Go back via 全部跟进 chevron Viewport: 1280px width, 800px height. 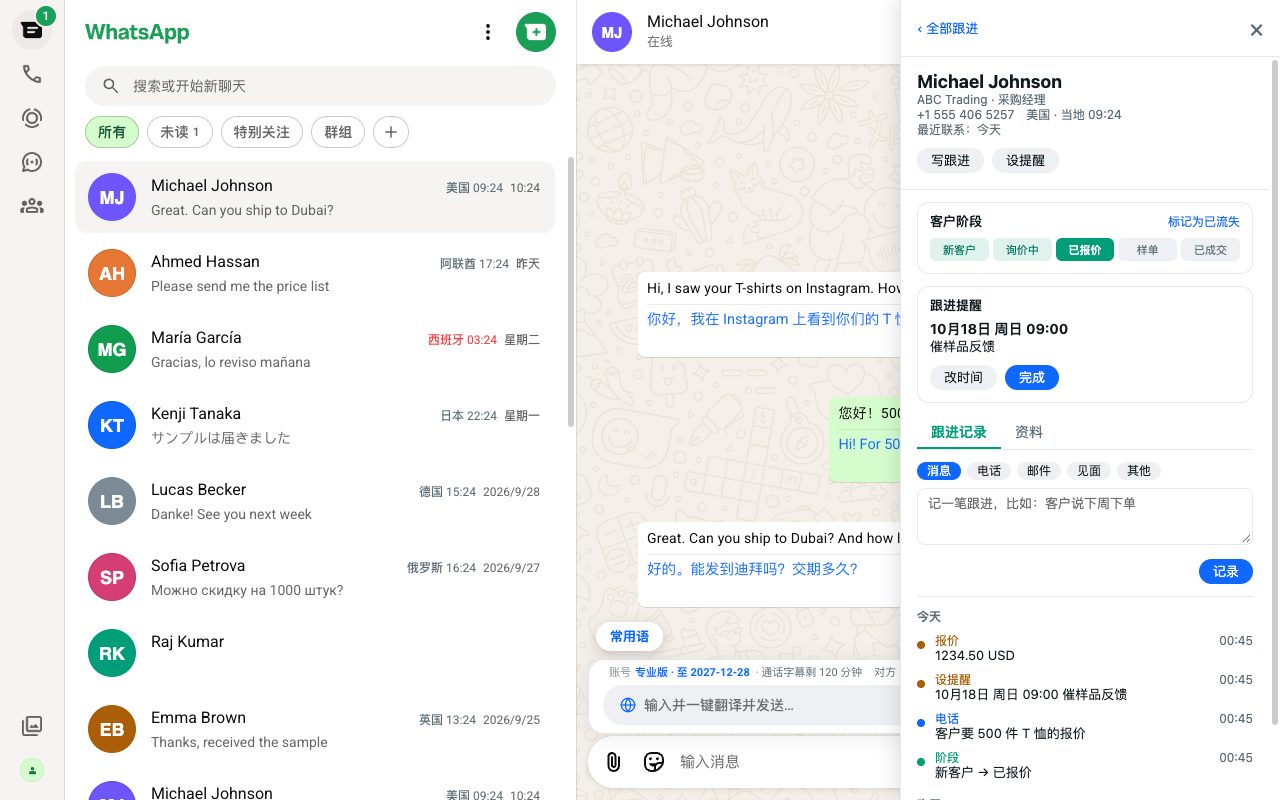coord(947,29)
